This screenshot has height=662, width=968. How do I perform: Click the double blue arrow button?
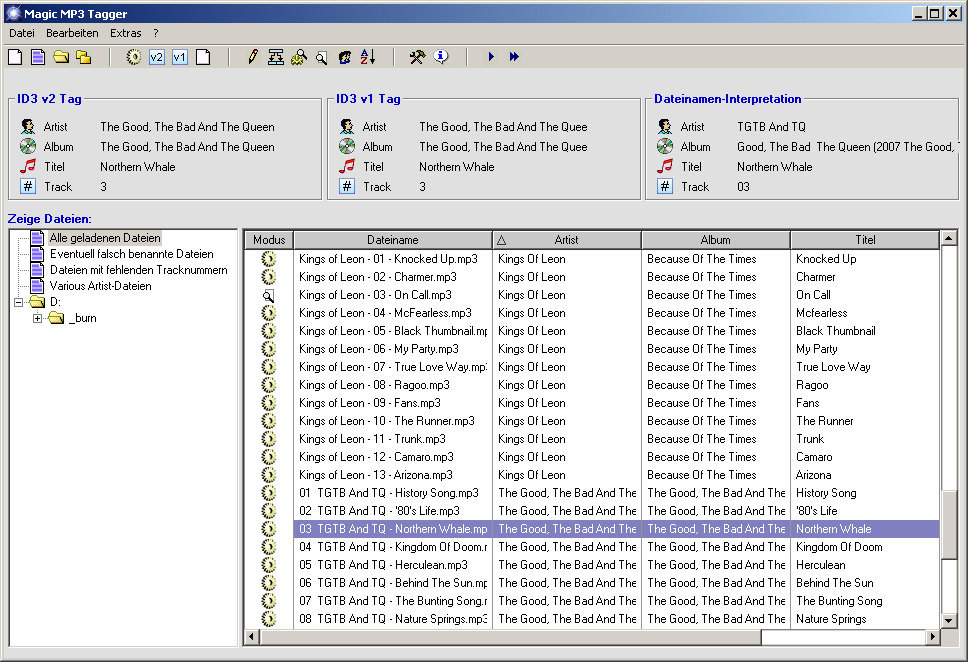pos(514,57)
